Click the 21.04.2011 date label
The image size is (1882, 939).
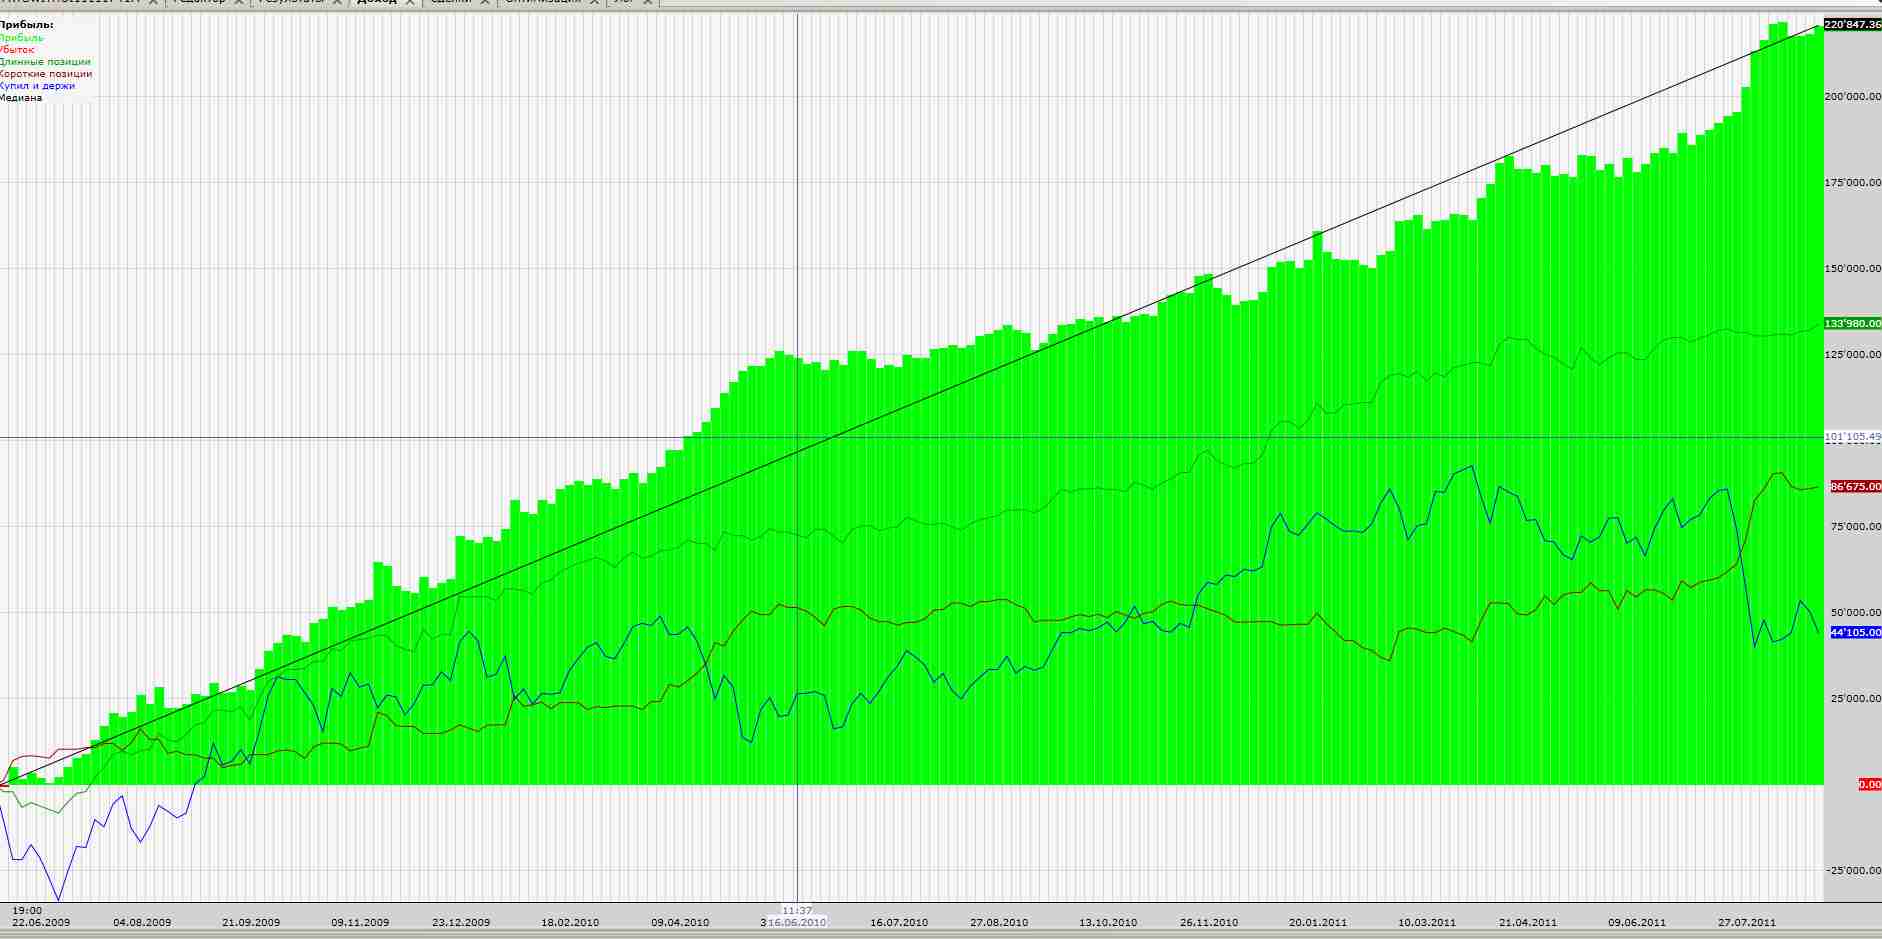click(1528, 923)
